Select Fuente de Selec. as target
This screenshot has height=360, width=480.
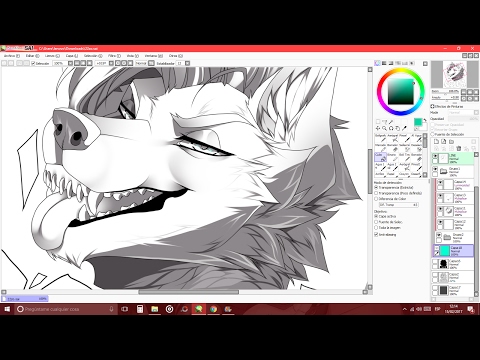click(x=388, y=222)
